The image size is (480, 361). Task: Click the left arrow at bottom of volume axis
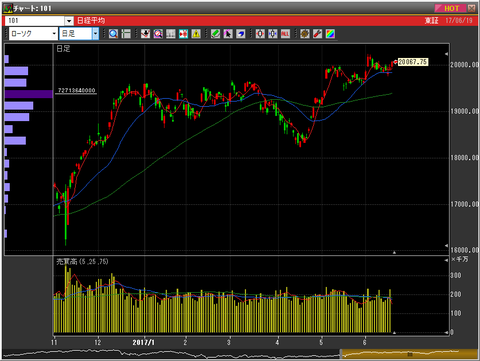coord(446,332)
